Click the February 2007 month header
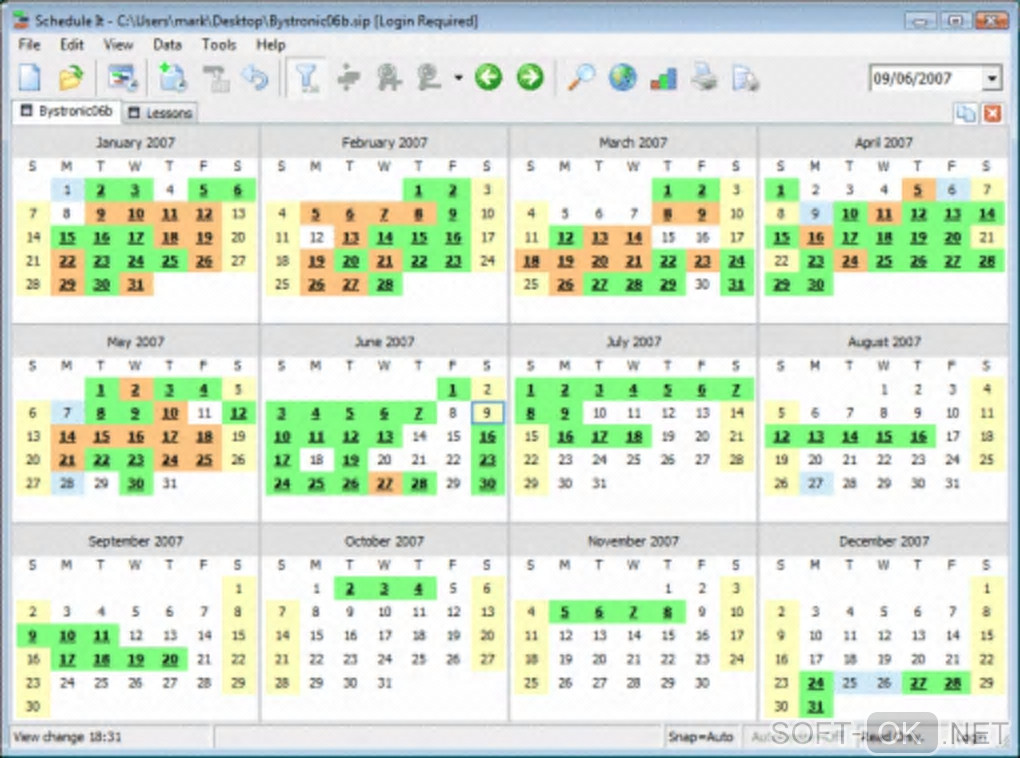The image size is (1020, 758). coord(384,142)
